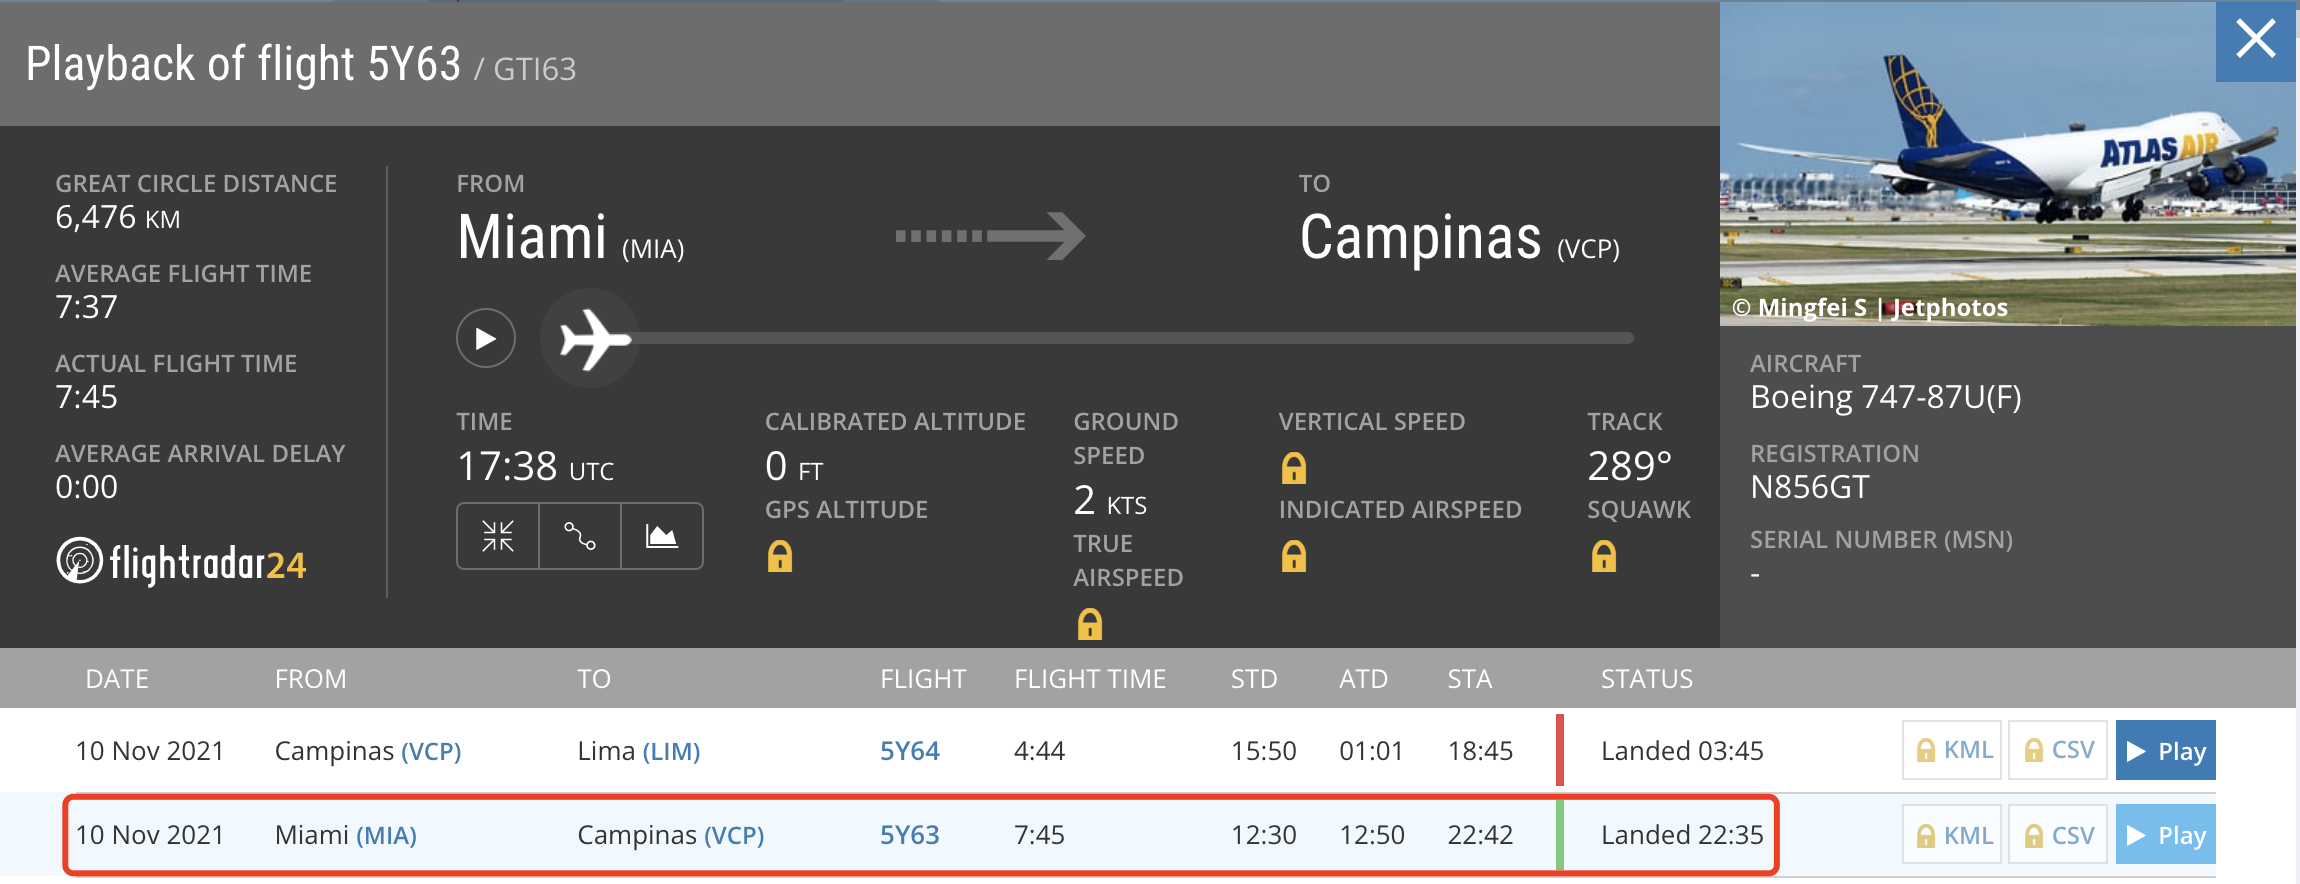This screenshot has height=884, width=2300.
Task: Click the true airspeed lock icon
Action: (x=1090, y=624)
